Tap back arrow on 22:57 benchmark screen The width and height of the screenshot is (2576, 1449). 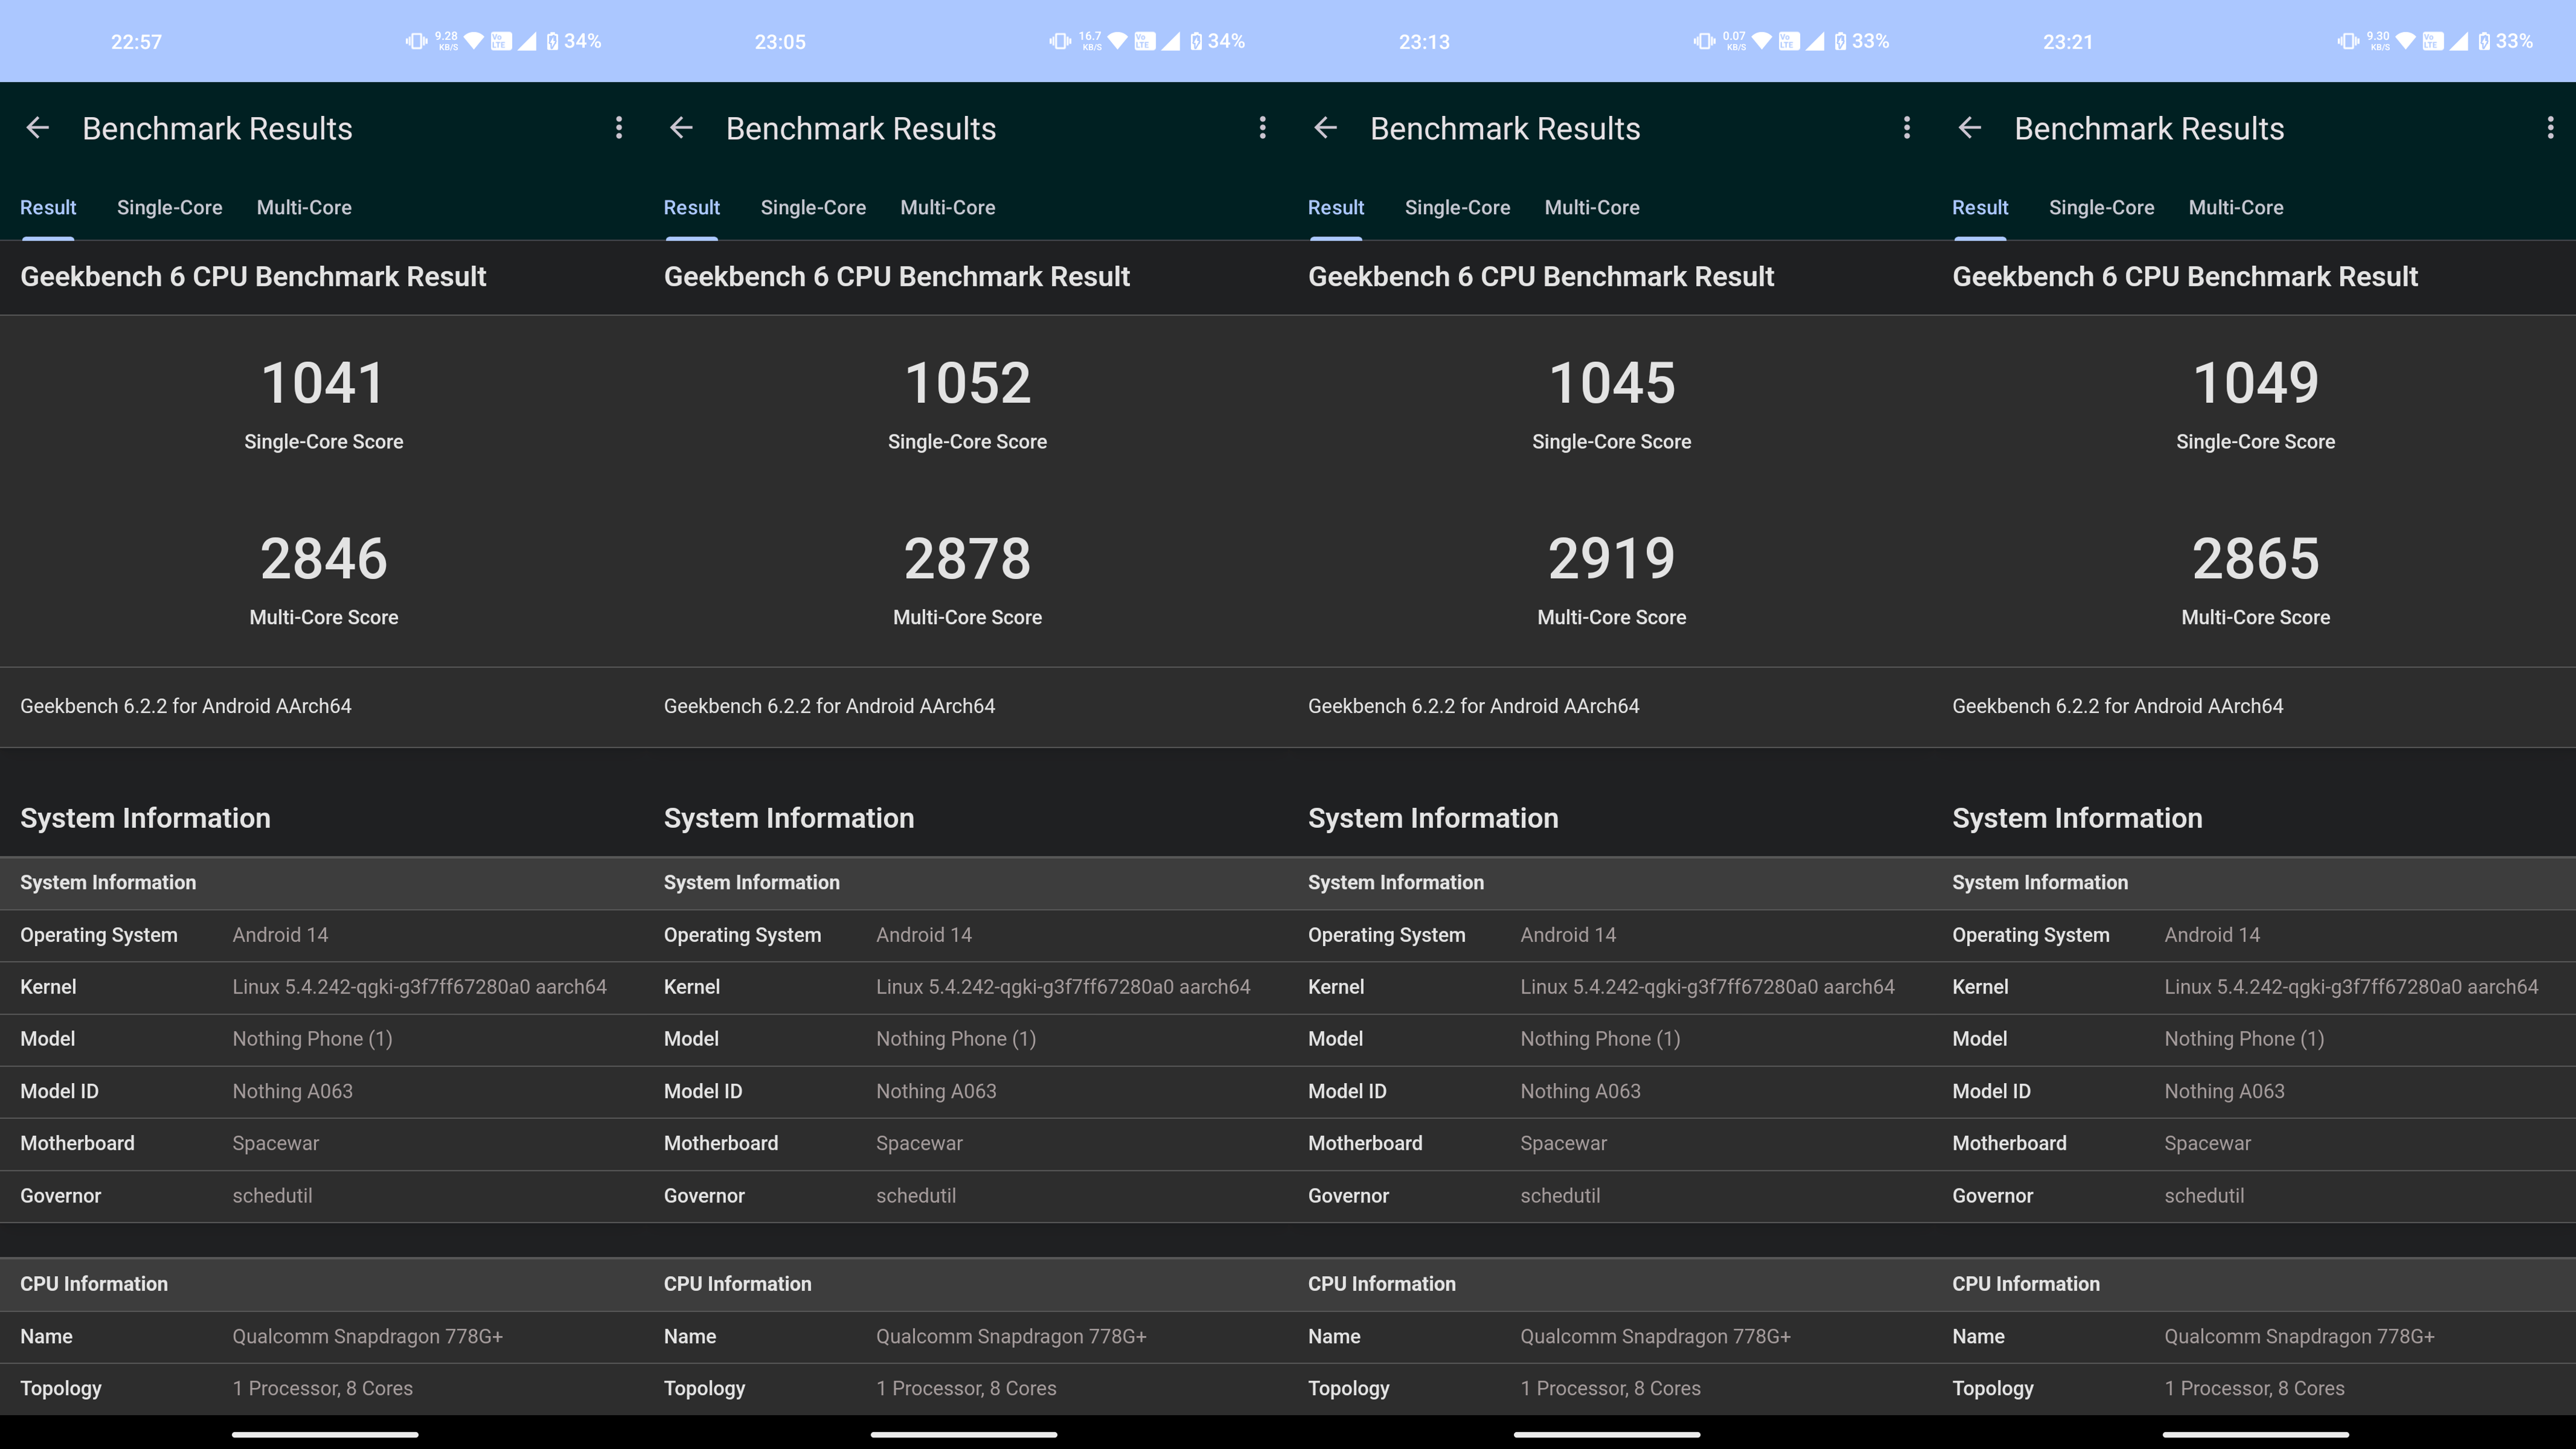pyautogui.click(x=38, y=128)
